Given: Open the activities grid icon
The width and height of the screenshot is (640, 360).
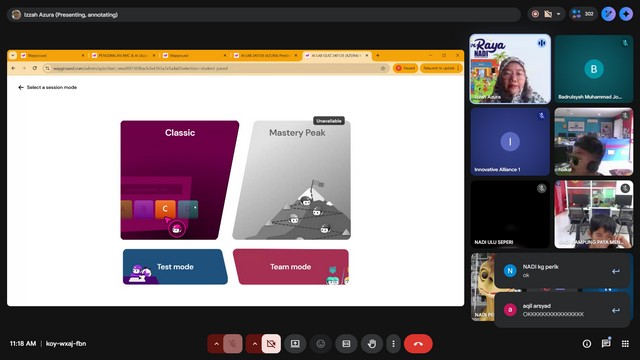Looking at the screenshot, I should [x=625, y=344].
